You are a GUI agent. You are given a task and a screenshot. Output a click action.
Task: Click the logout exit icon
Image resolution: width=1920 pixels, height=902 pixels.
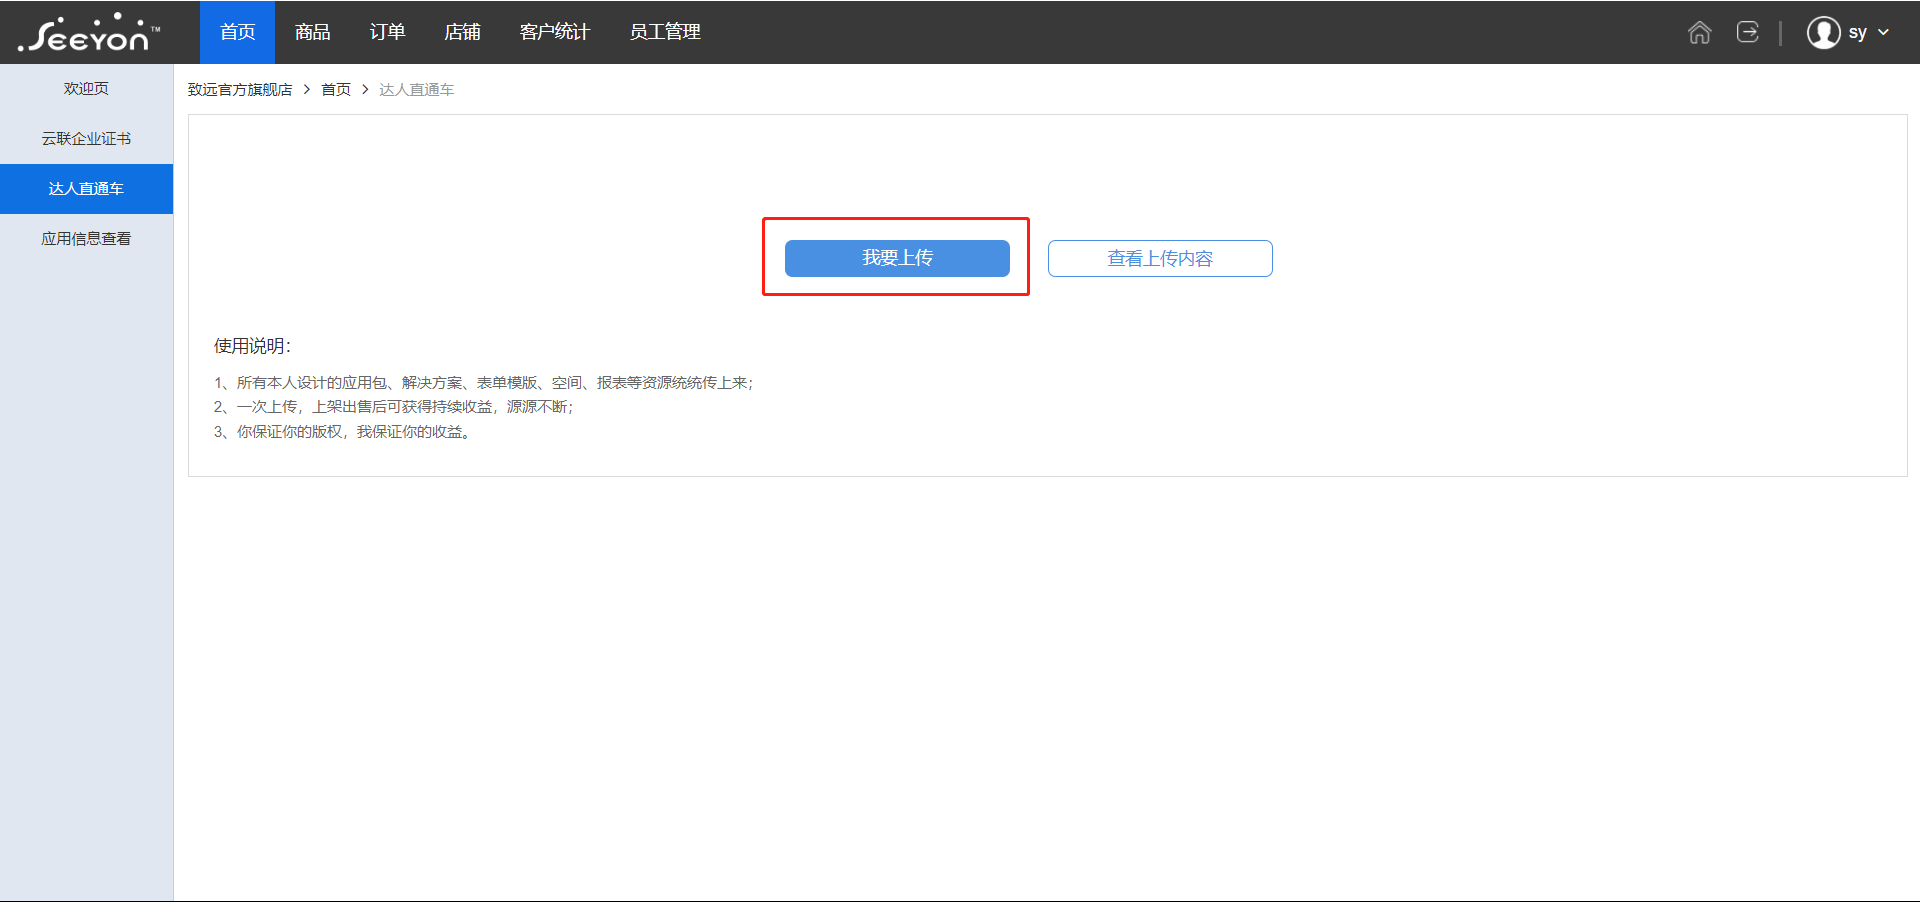click(1747, 32)
